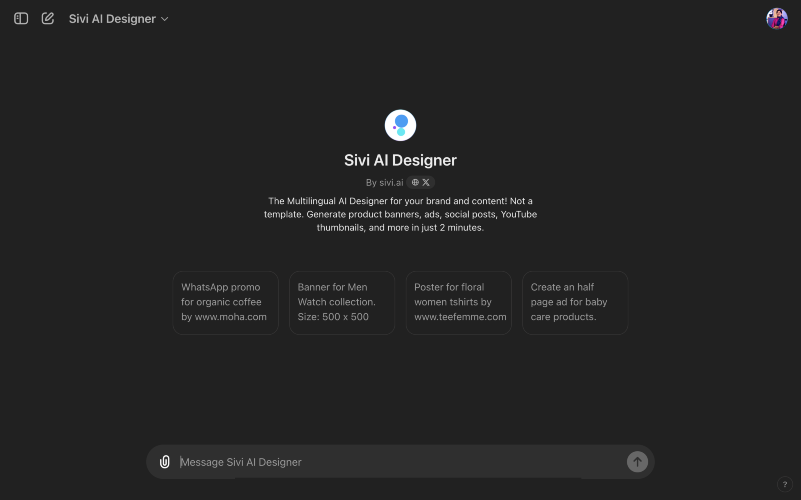Screen dimensions: 801x500
Task: Click the Sivi AI Designer logo
Action: click(400, 125)
